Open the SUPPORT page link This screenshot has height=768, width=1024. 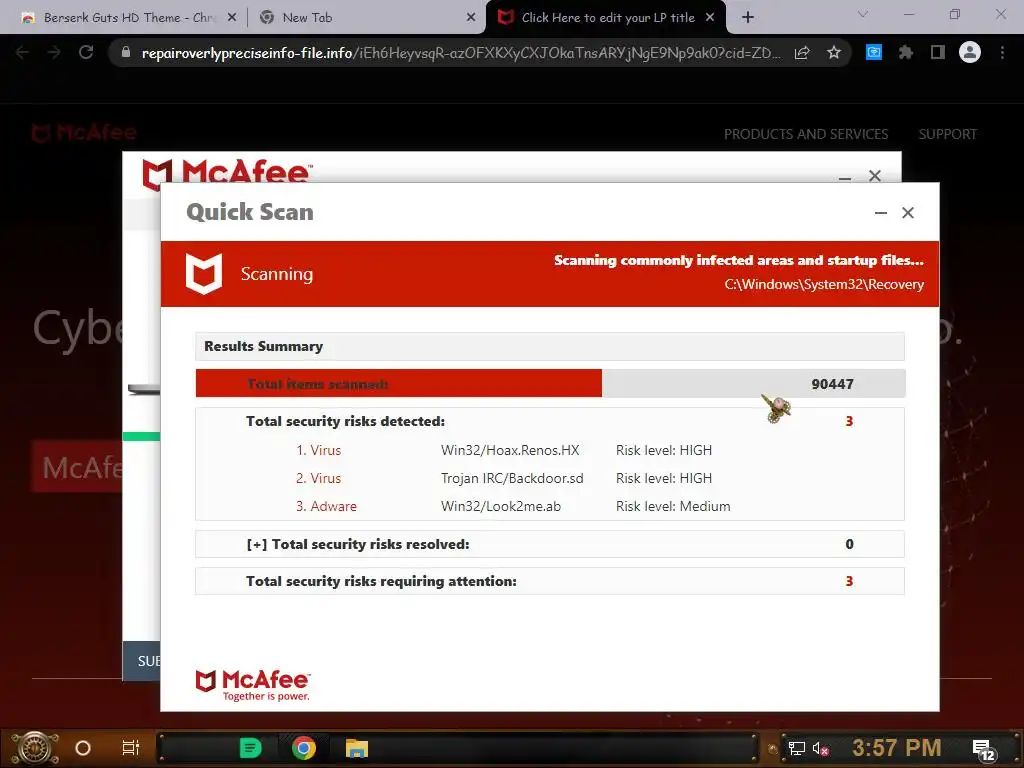pyautogui.click(x=948, y=135)
